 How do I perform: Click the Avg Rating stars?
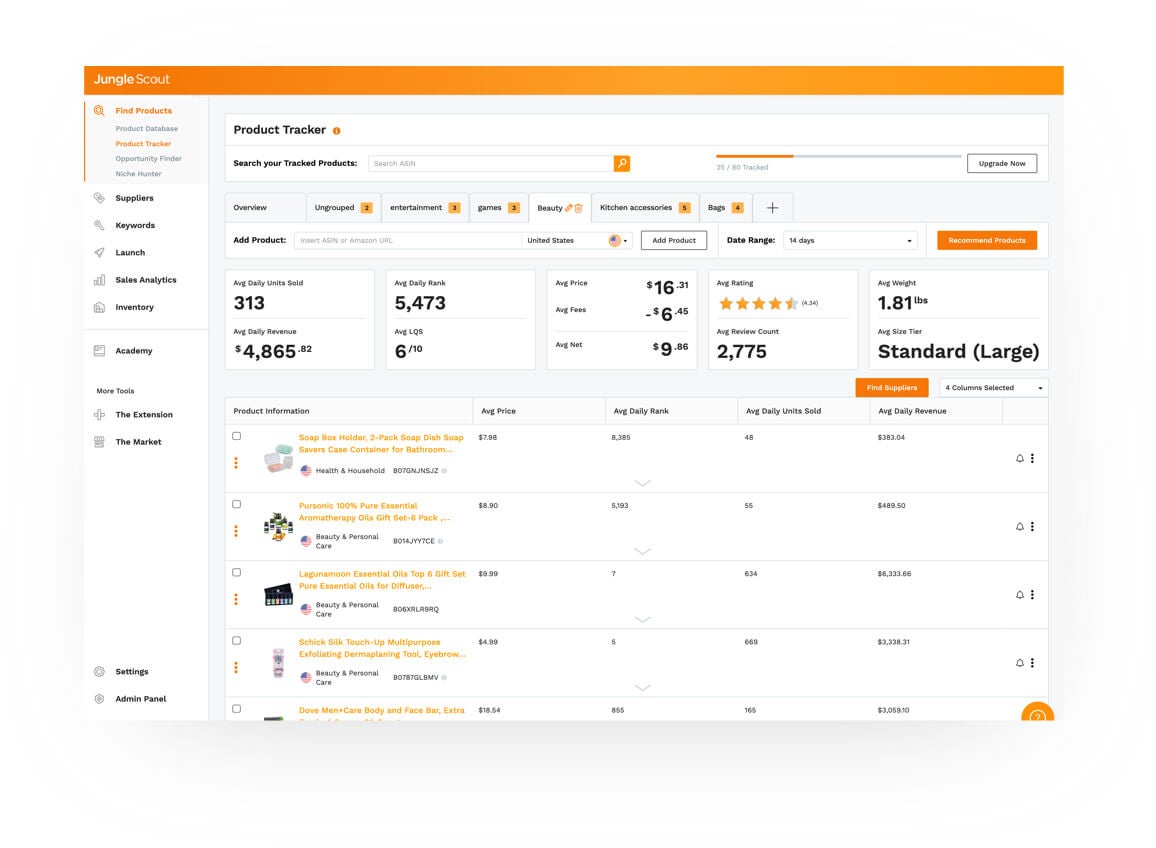[x=758, y=303]
